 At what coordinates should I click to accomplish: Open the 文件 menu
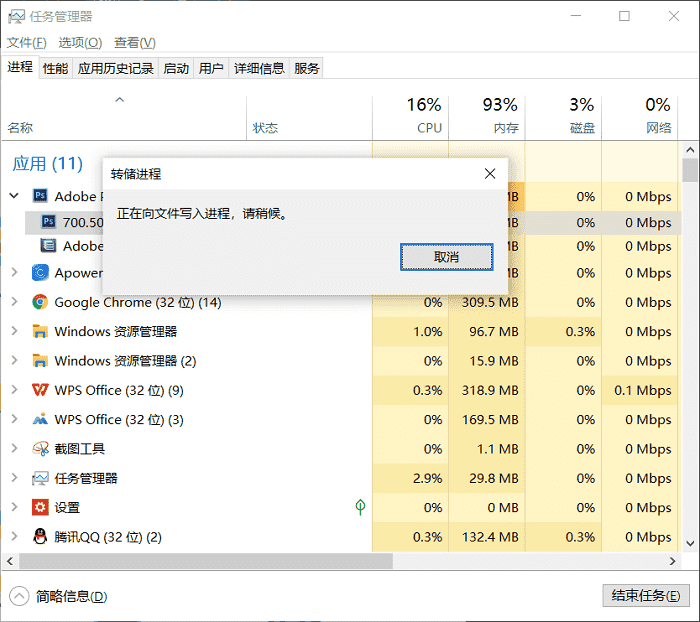27,43
